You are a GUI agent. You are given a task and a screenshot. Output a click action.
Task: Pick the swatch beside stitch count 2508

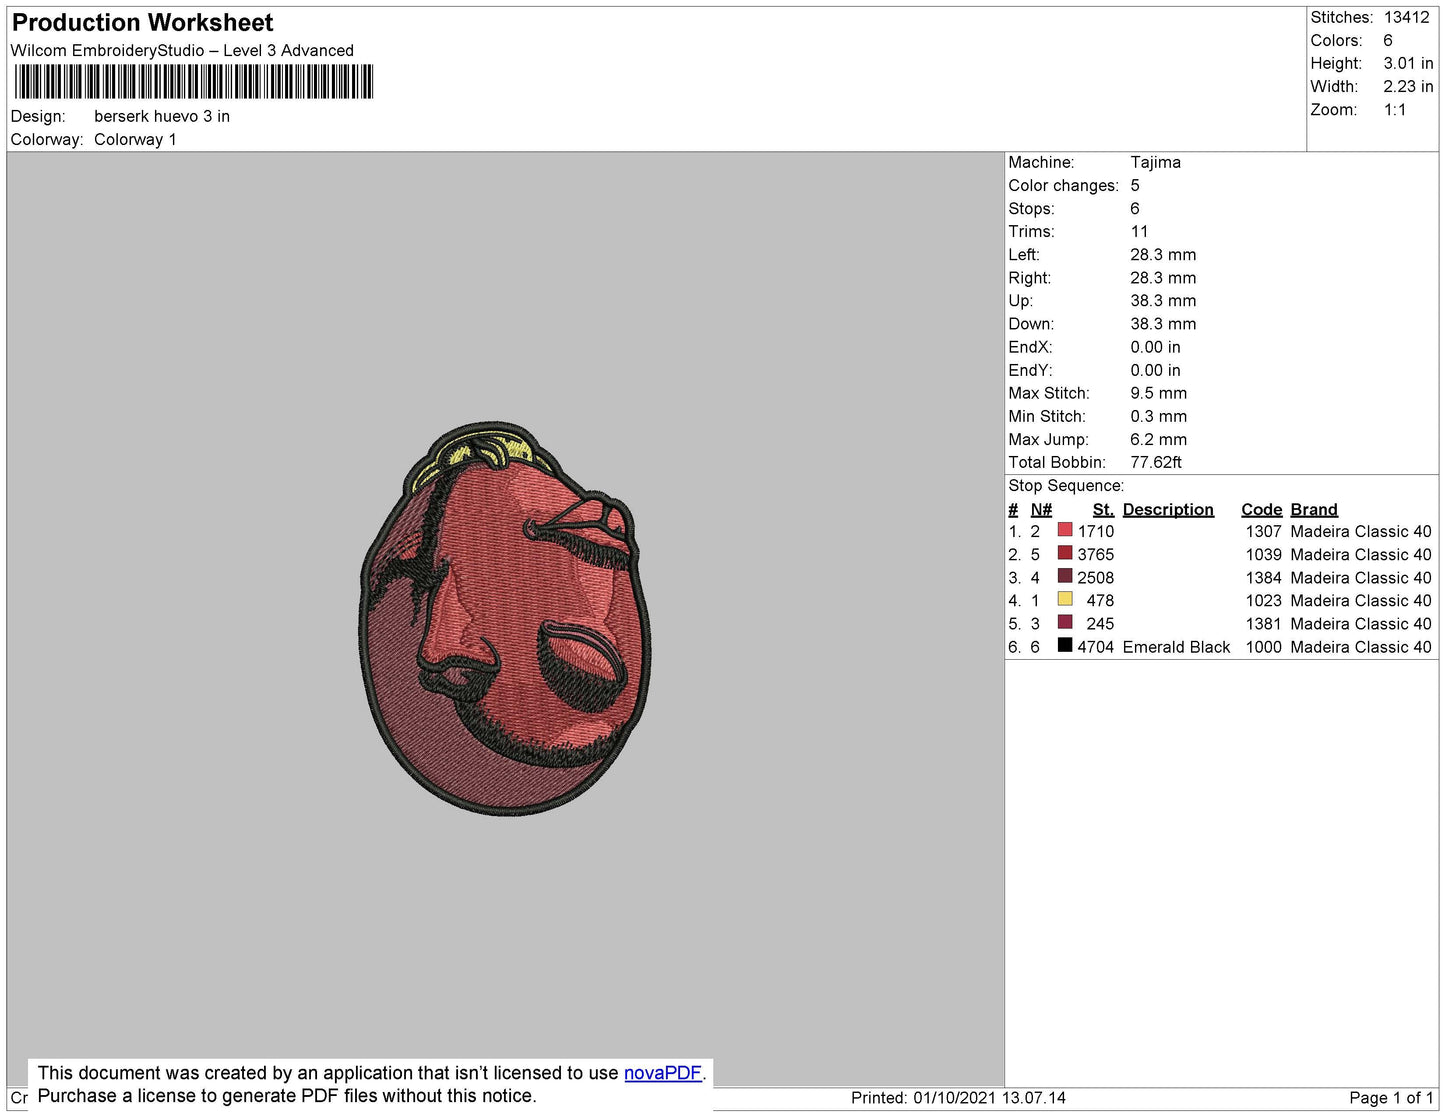click(x=1065, y=576)
